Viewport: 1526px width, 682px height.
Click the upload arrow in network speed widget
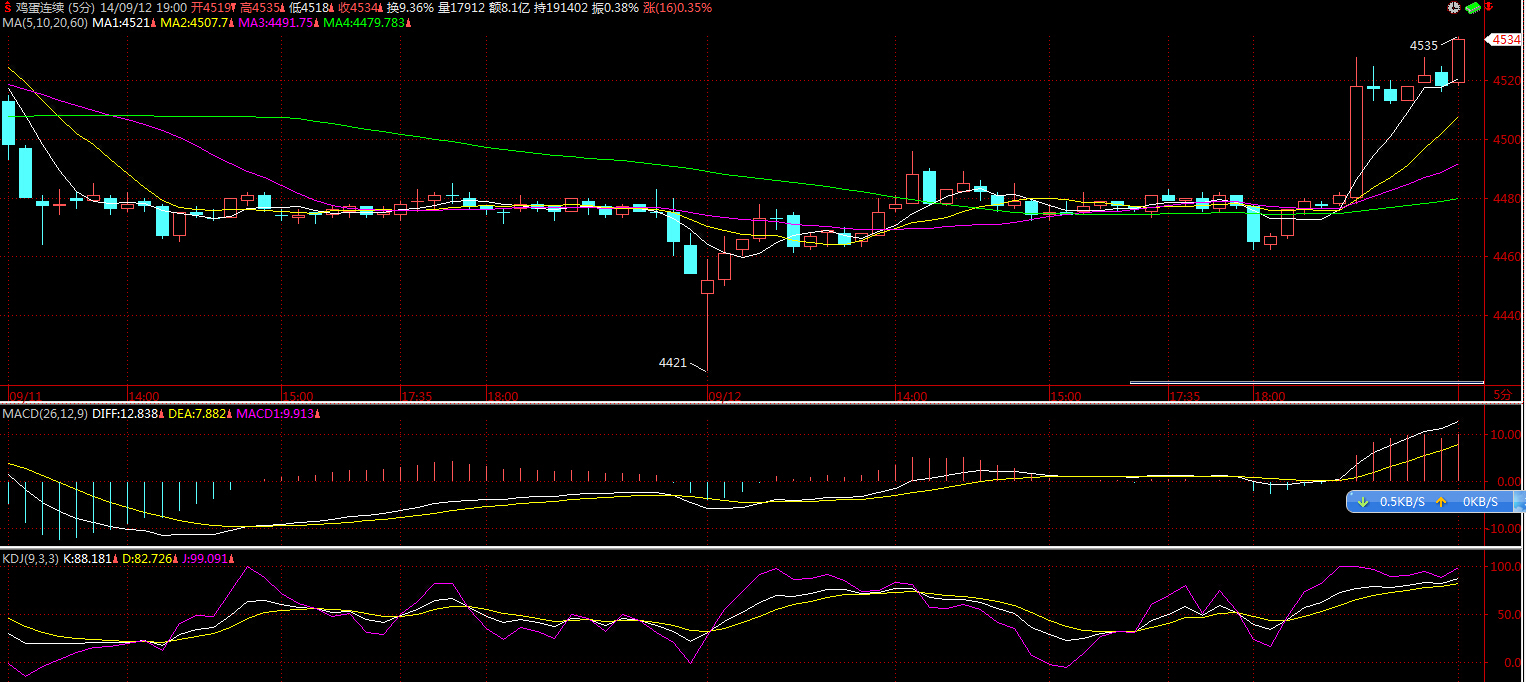[x=1441, y=502]
